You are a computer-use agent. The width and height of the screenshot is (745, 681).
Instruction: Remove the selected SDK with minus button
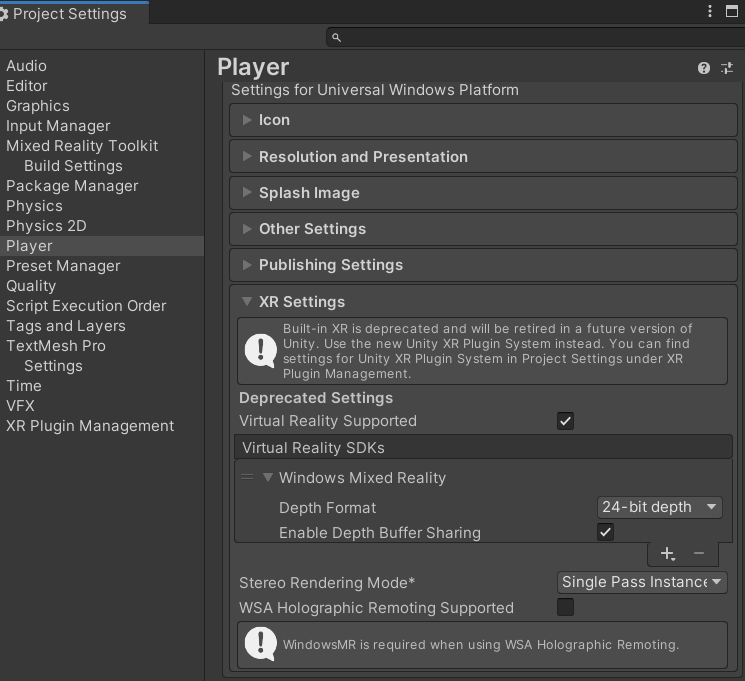(x=698, y=553)
